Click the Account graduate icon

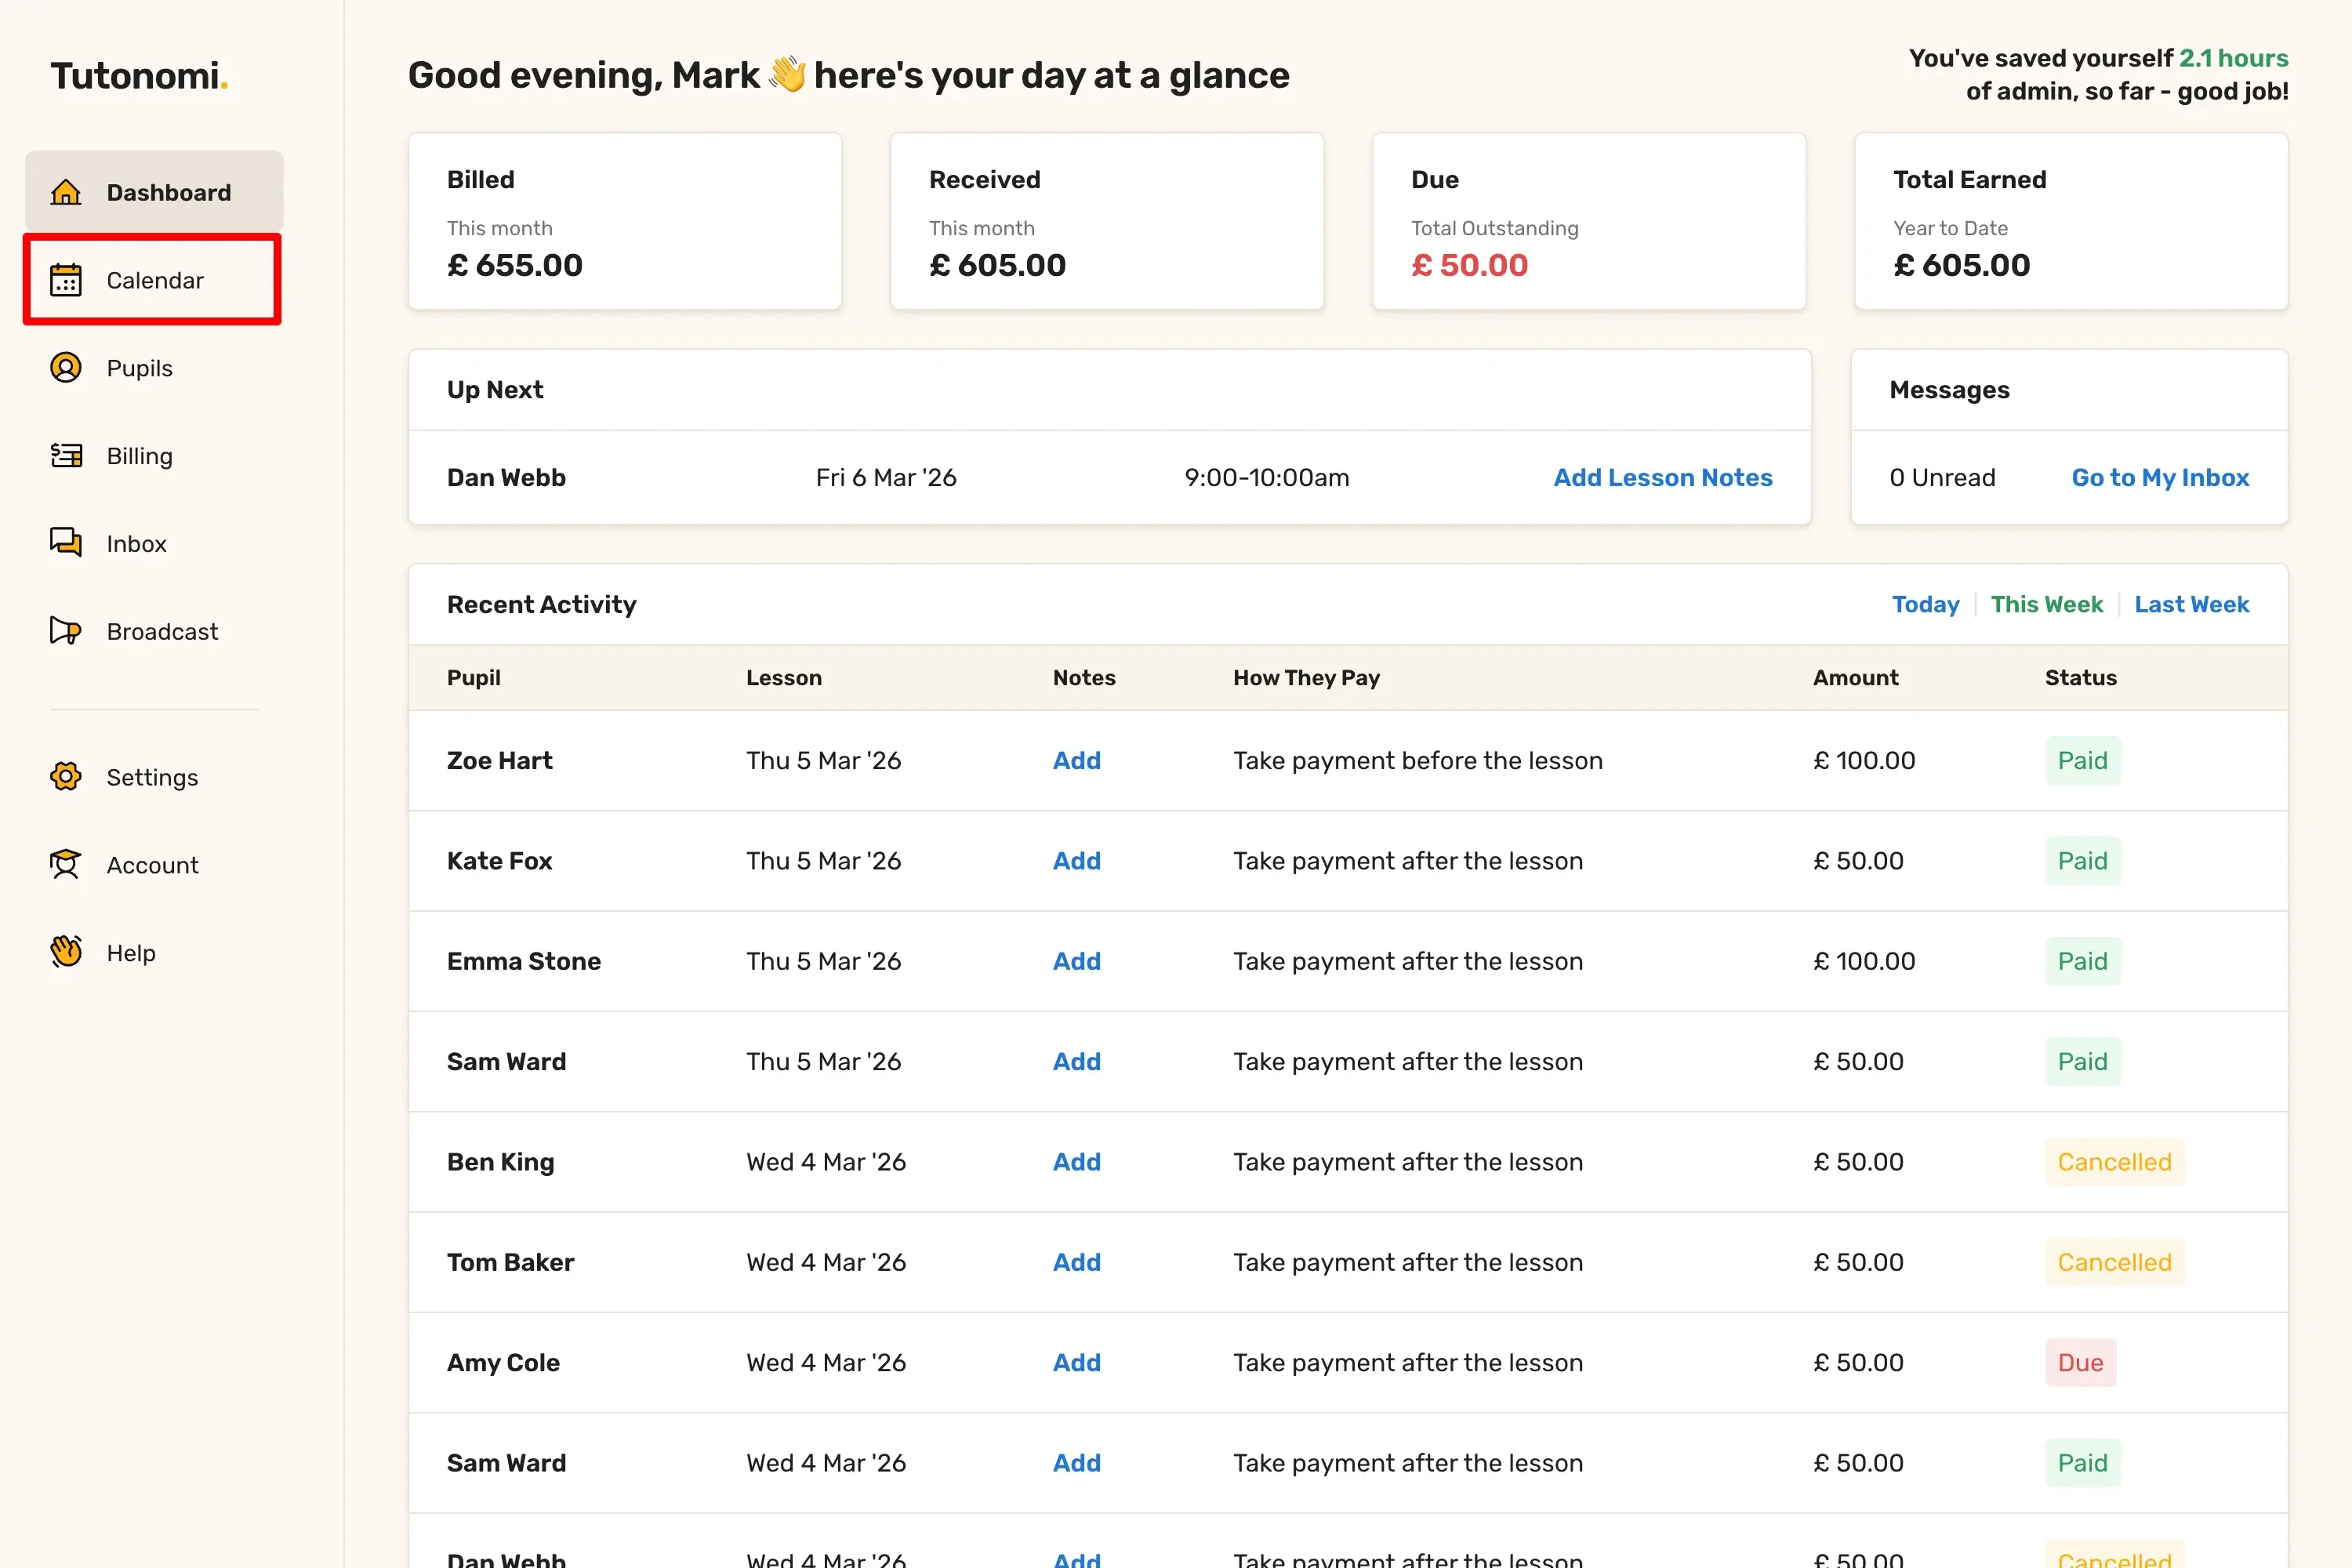coord(66,865)
